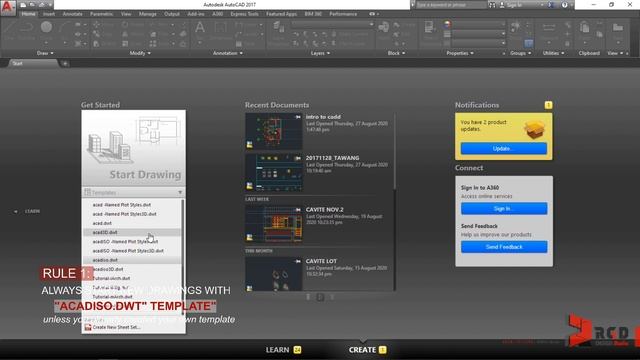The height and width of the screenshot is (360, 640).
Task: Open the AutoCAD application menu button
Action: tap(8, 8)
